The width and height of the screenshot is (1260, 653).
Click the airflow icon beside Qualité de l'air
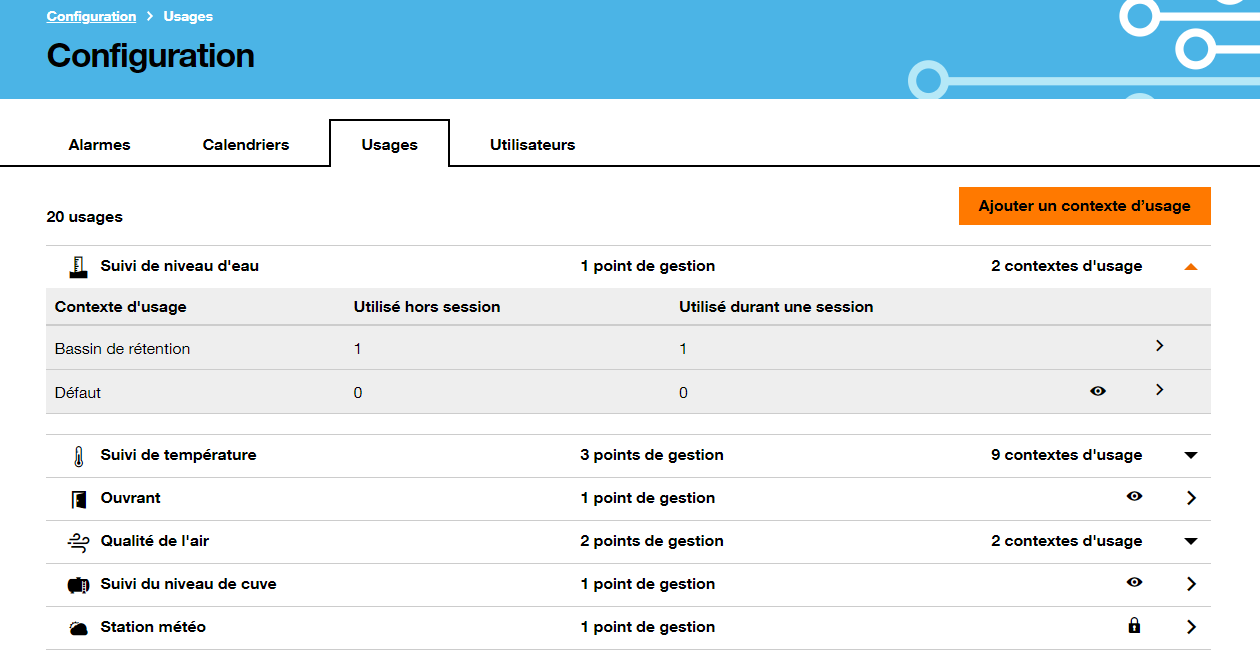76,541
